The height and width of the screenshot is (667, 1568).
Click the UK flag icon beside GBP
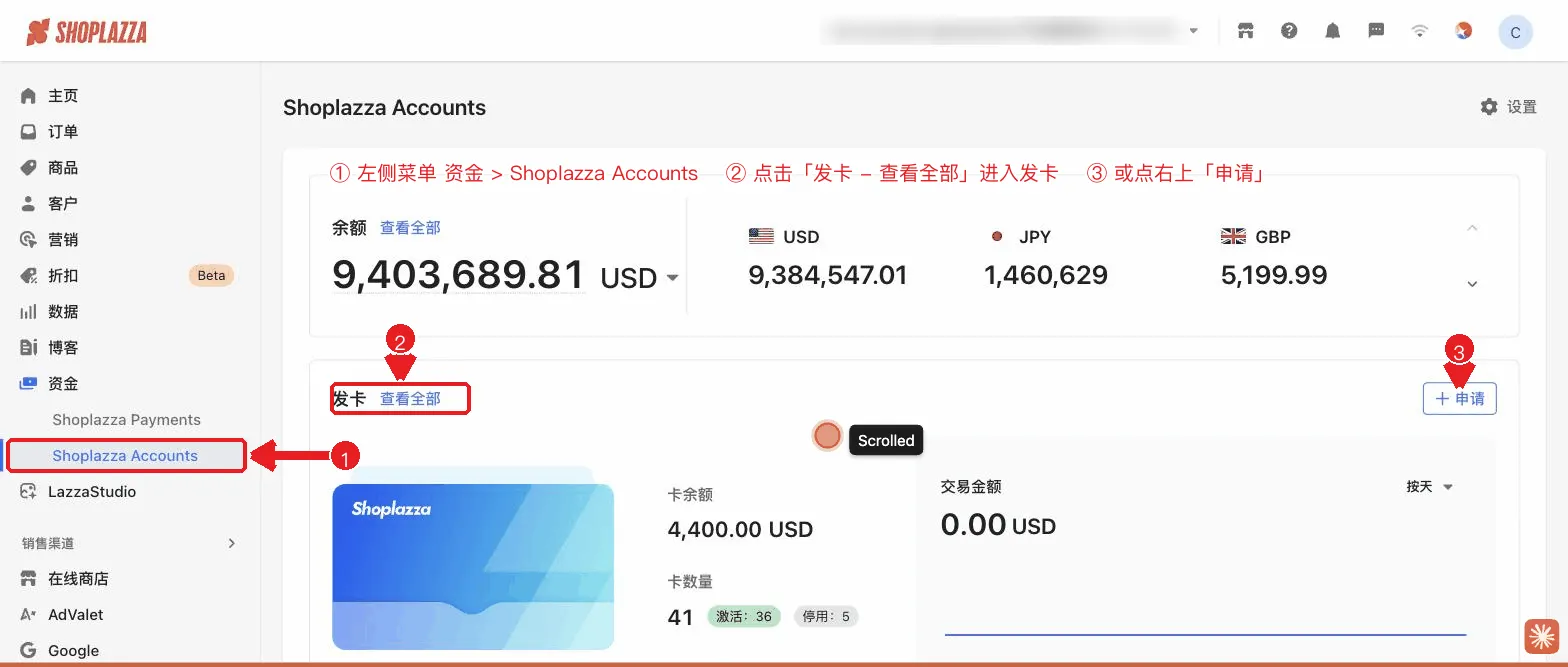[1233, 237]
